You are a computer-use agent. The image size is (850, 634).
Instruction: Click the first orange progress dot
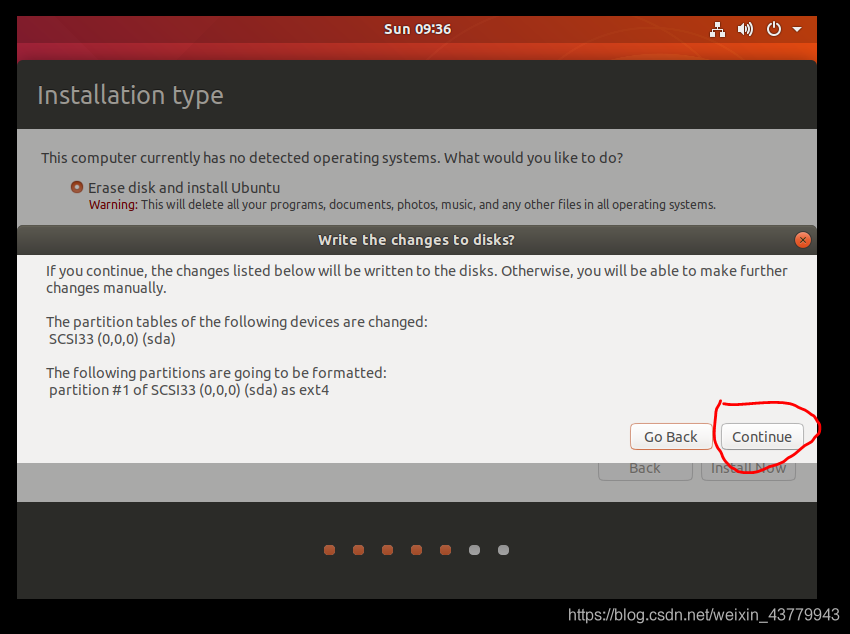point(329,550)
